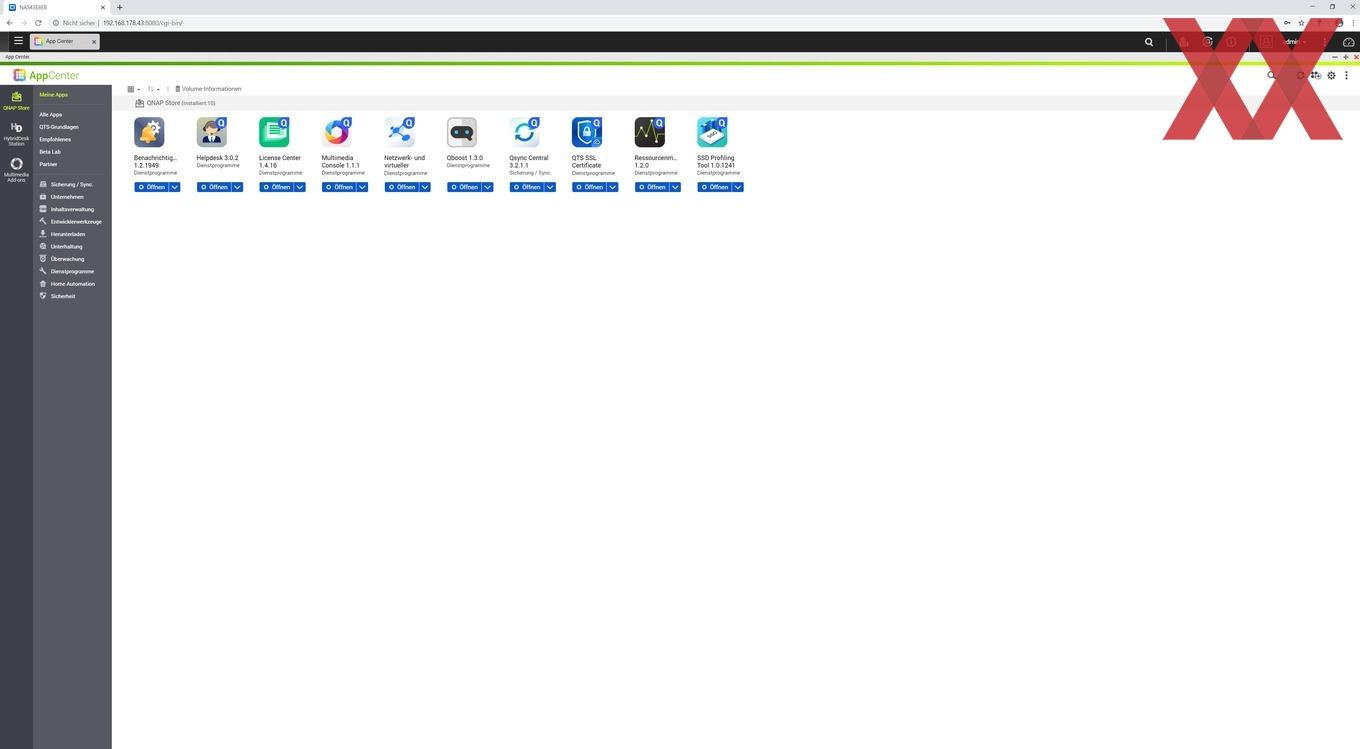Click Öffnen for Helpdesk

[214, 187]
